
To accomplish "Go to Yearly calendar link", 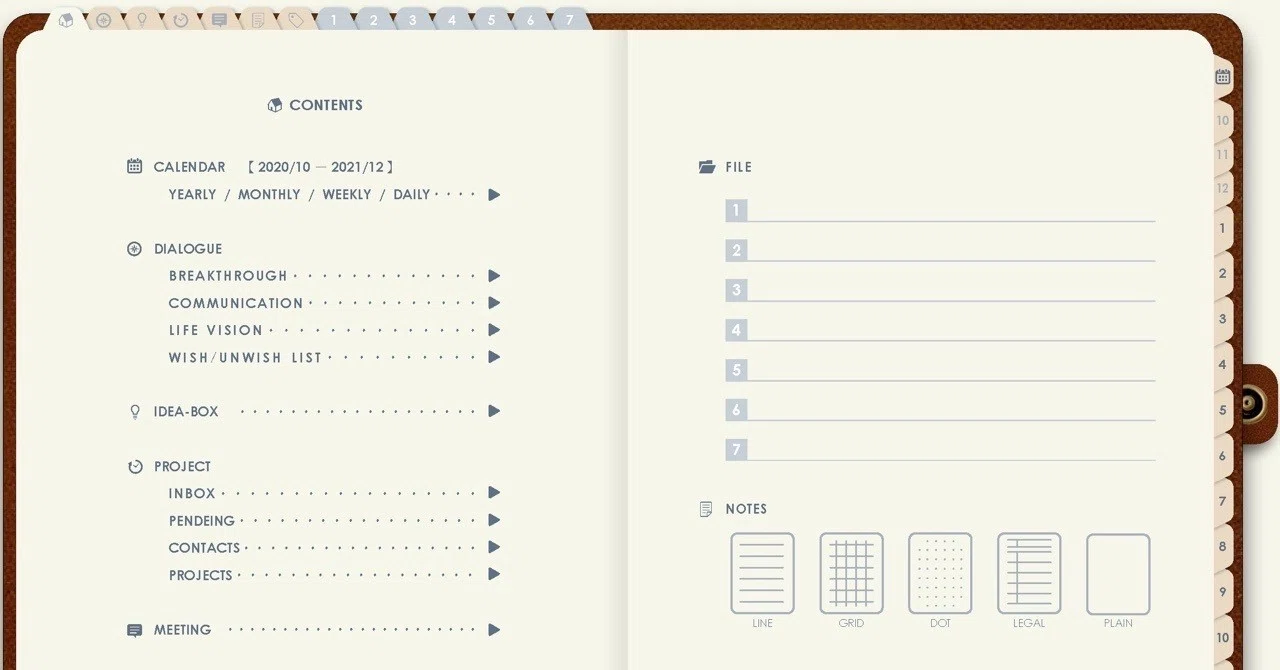I will point(193,195).
